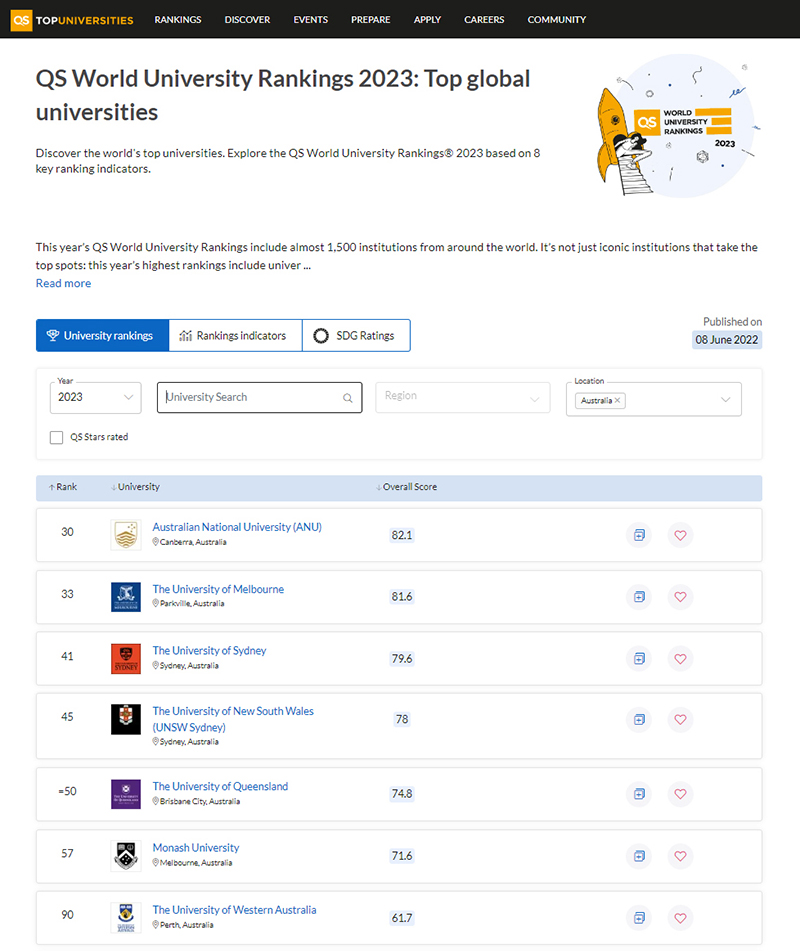Click the search magnifier icon
Screen dimensions: 800x951
348,398
